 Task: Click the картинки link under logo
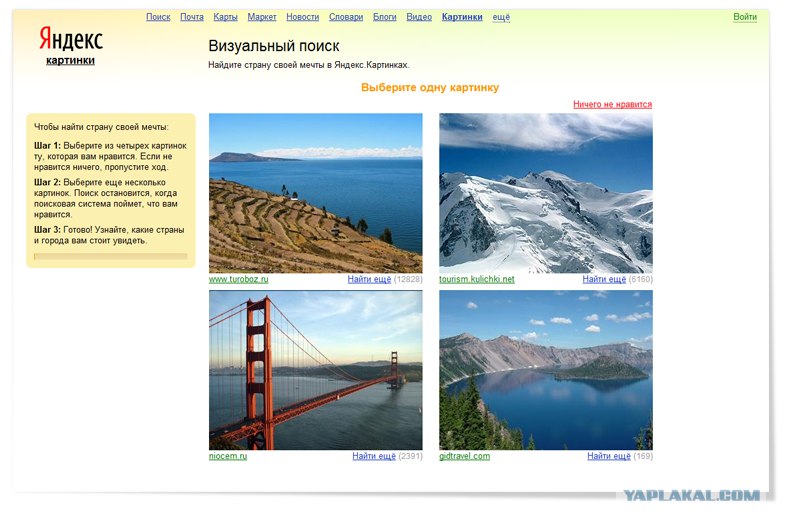70,60
